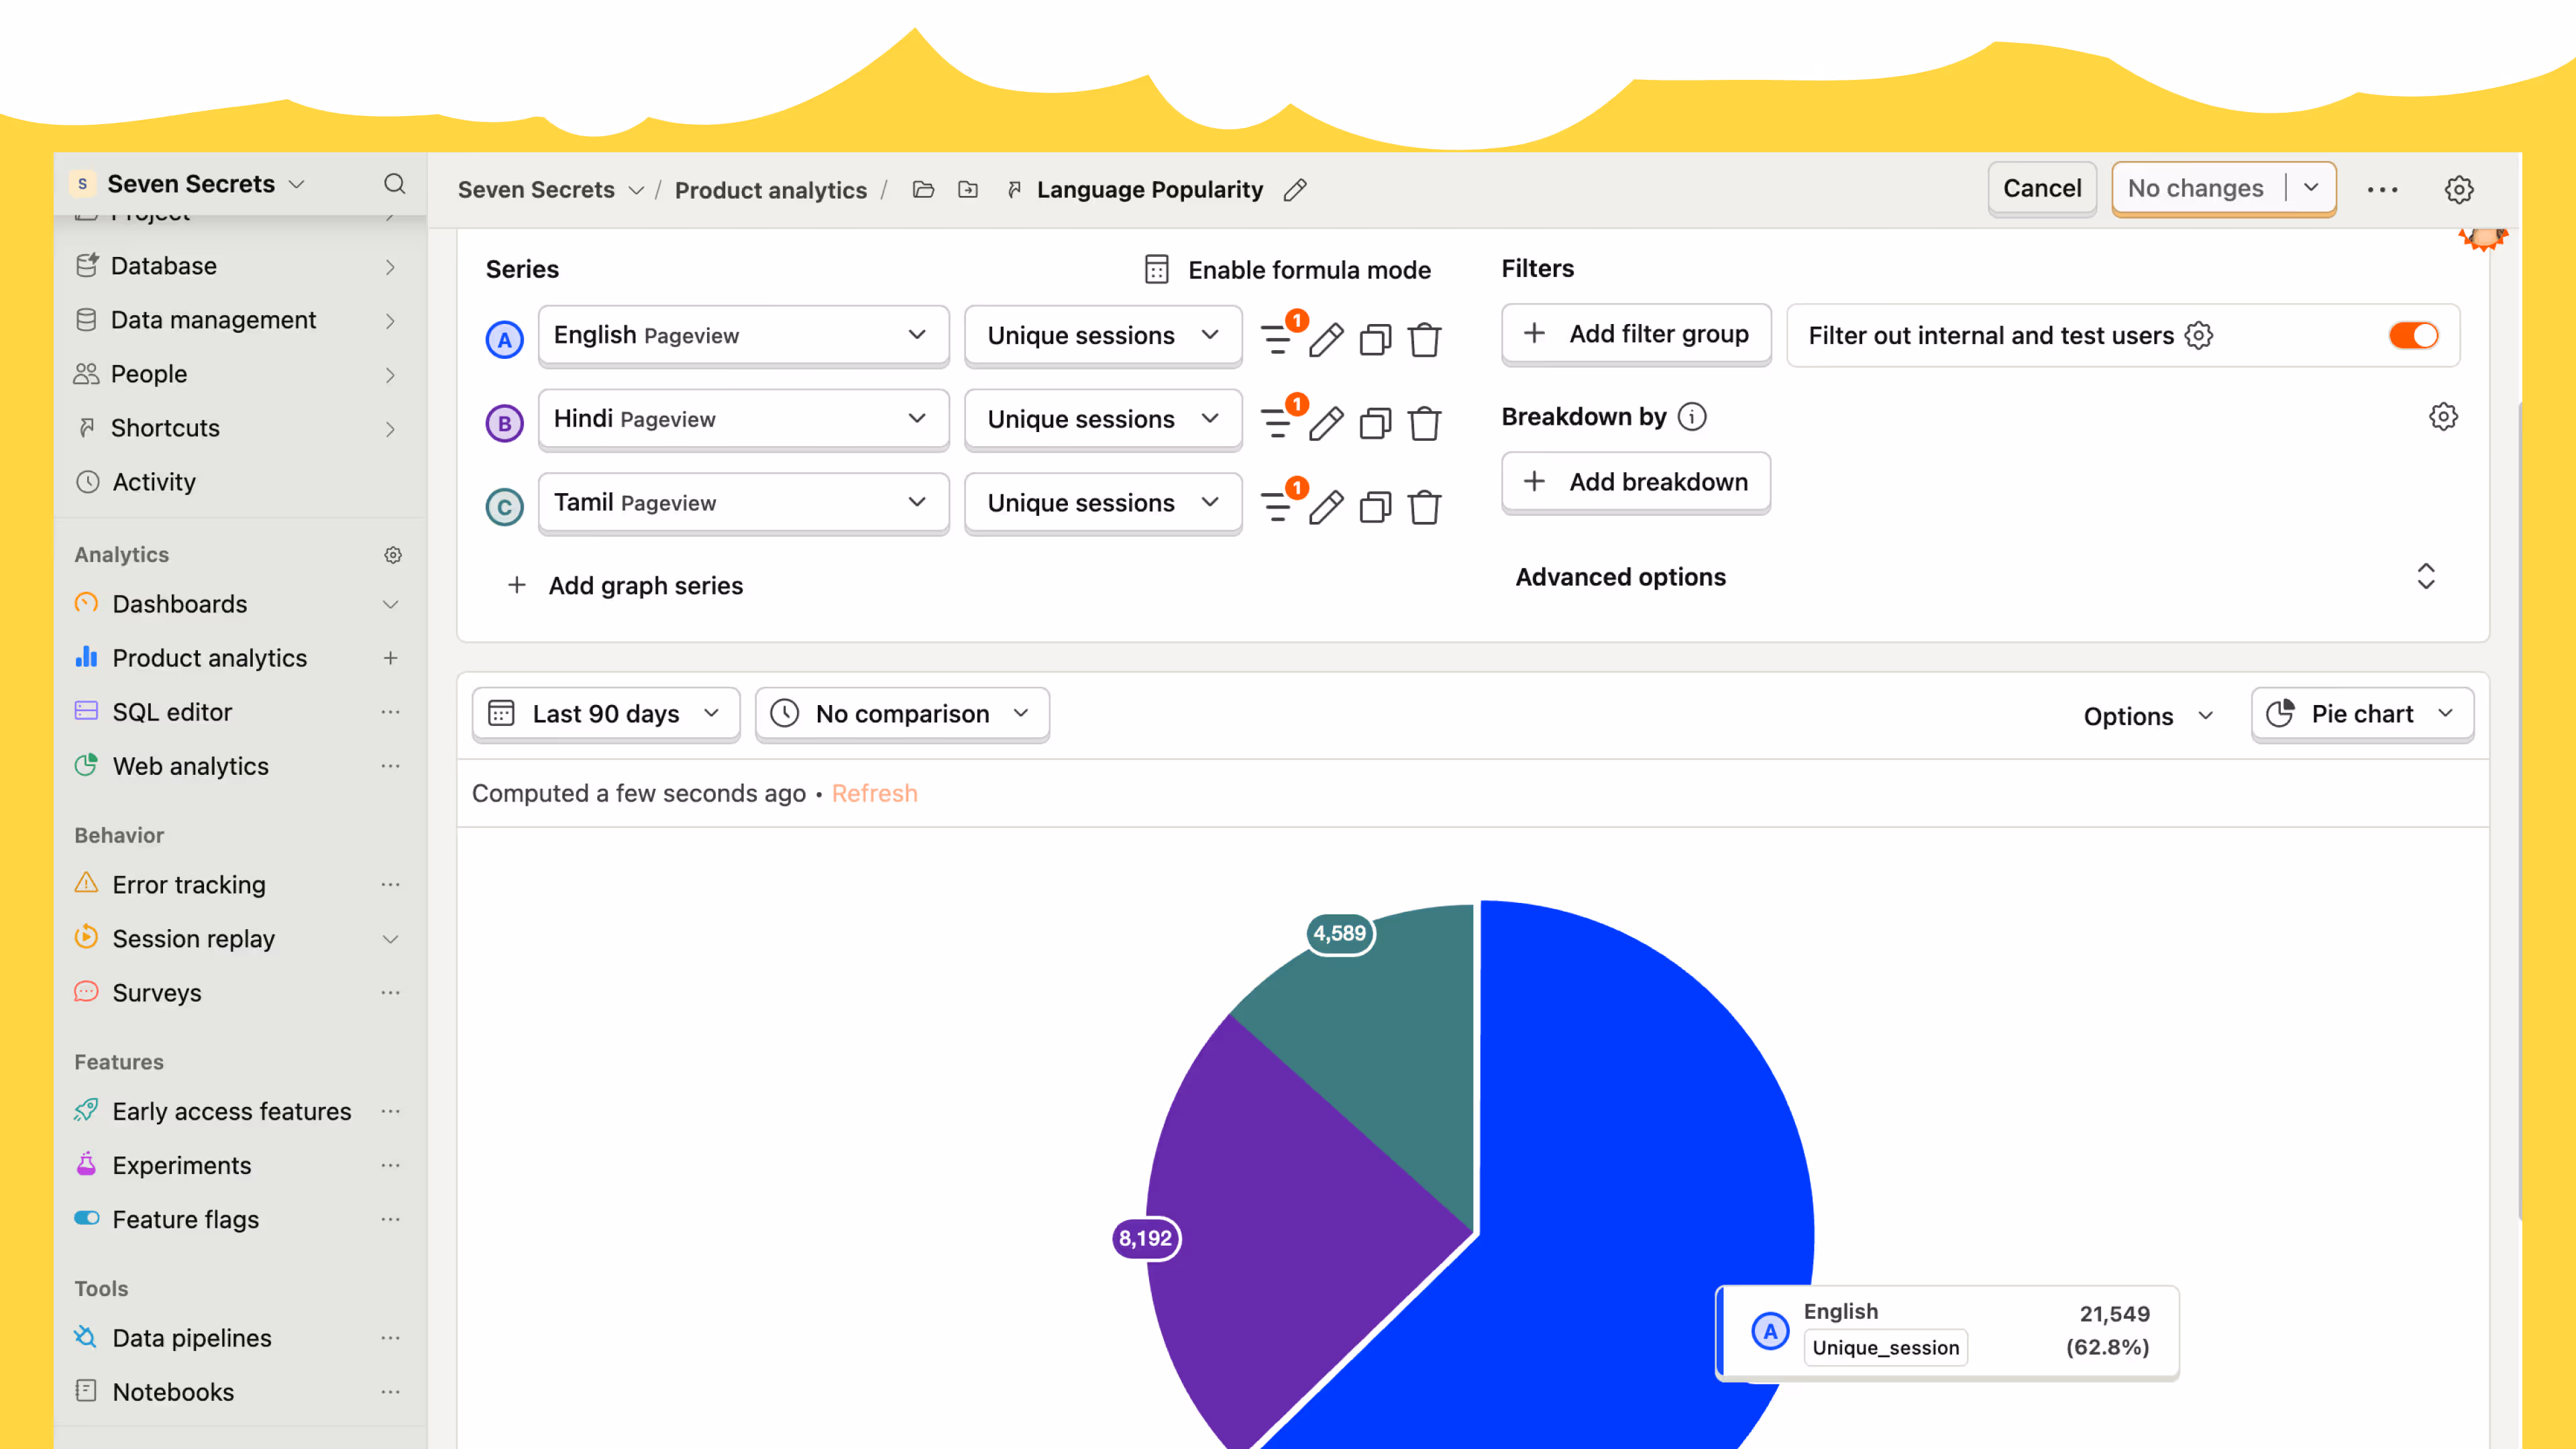Image resolution: width=2576 pixels, height=1449 pixels.
Task: Open the save options arrow beside No changes
Action: tap(2311, 188)
